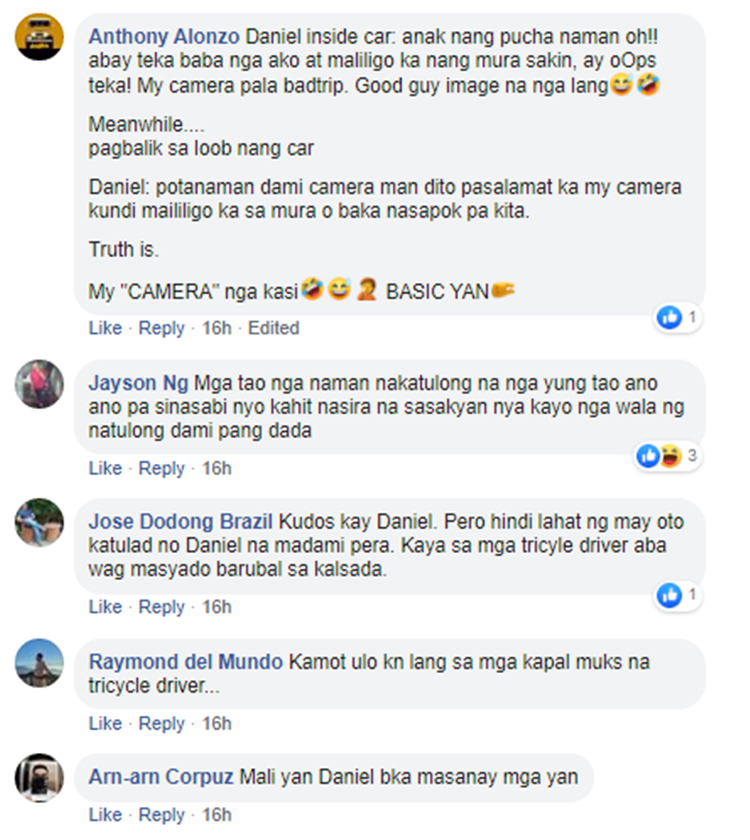Like Anthony Alonzo's comment
This screenshot has width=750, height=840.
tap(105, 328)
